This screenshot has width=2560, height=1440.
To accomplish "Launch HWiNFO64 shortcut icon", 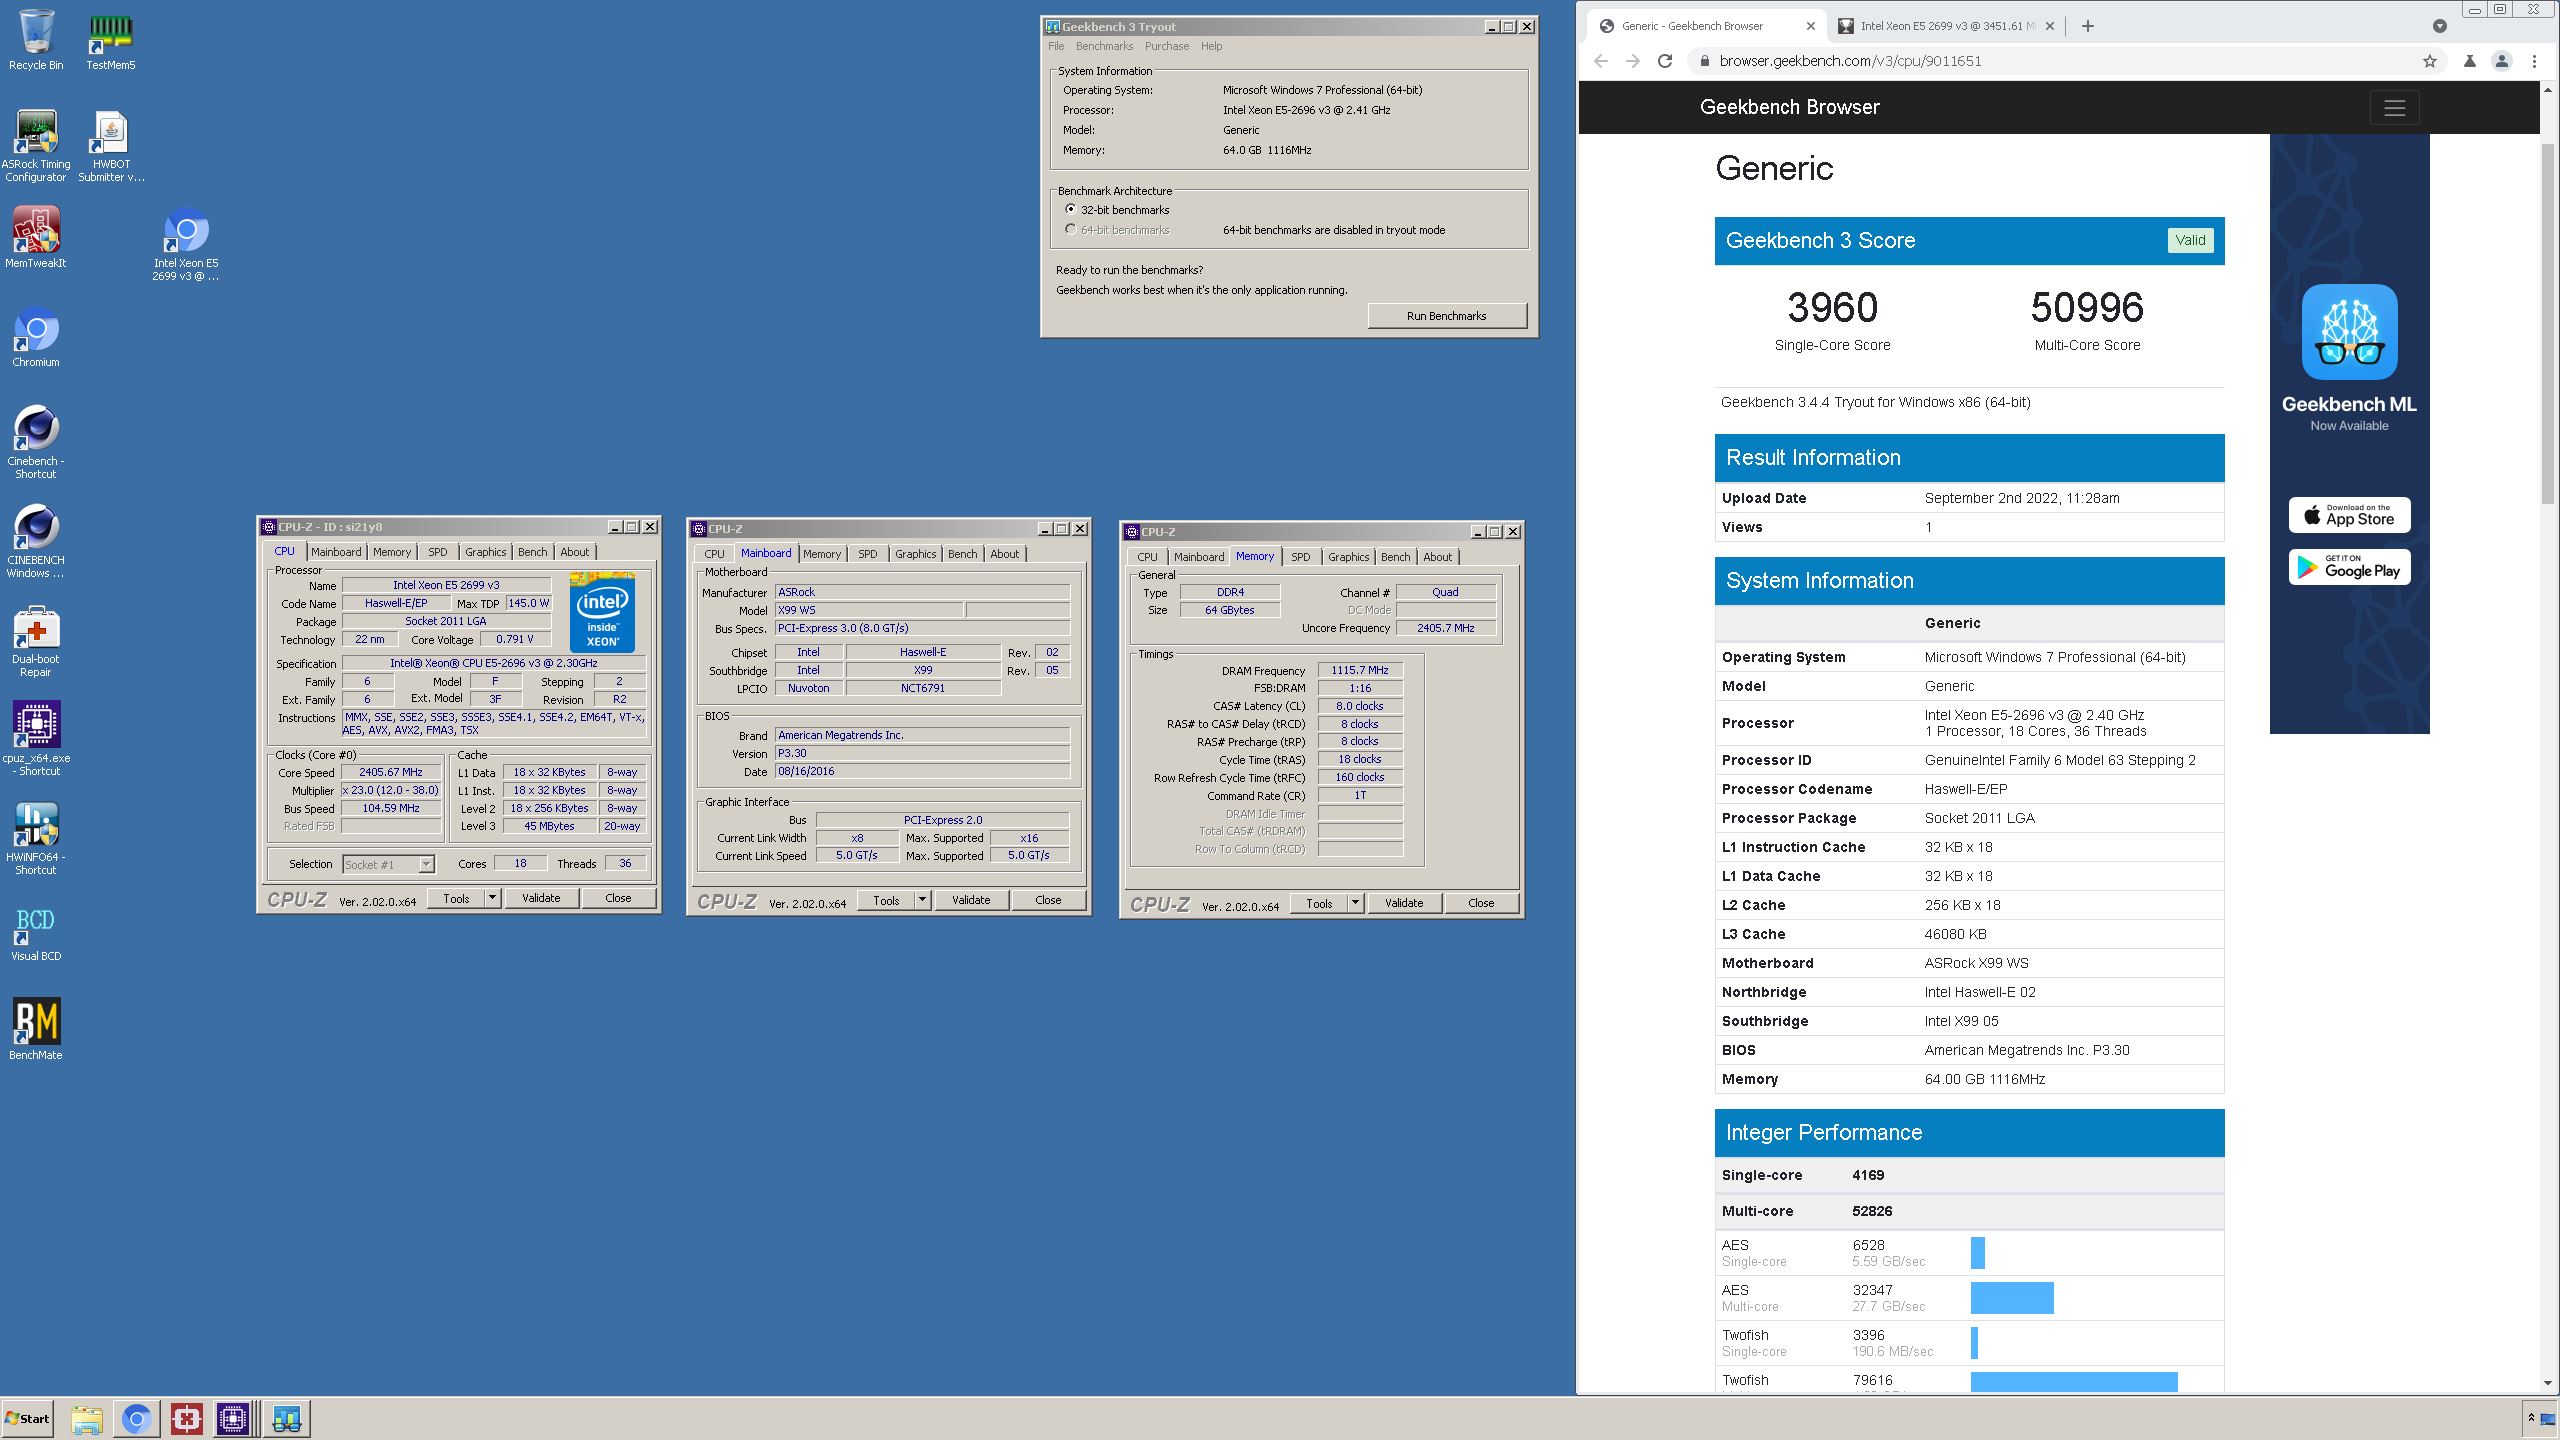I will (x=36, y=838).
